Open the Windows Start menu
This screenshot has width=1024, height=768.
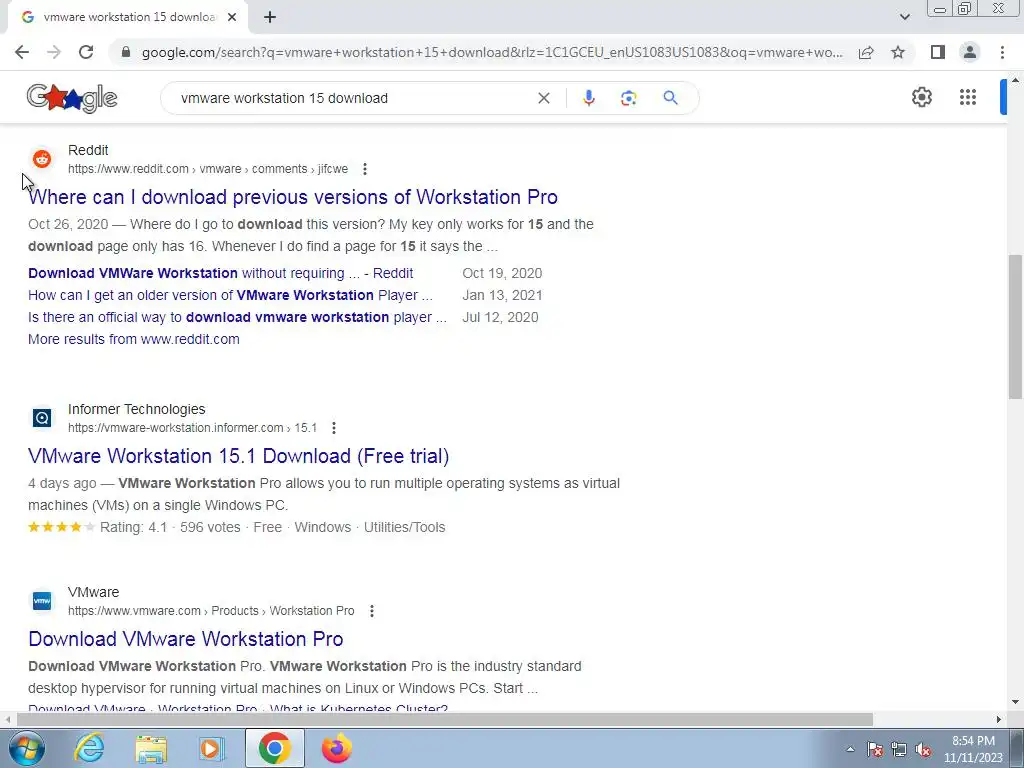25,748
